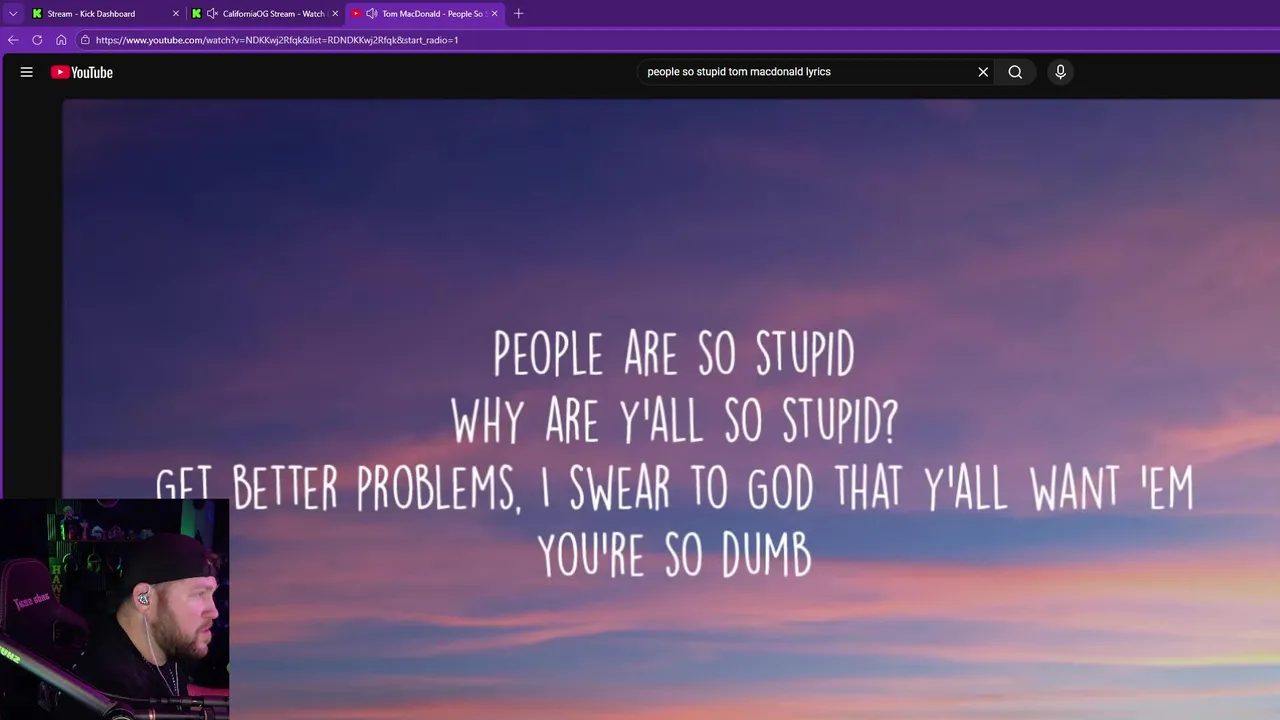Reload the page with the refresh icon

point(37,40)
